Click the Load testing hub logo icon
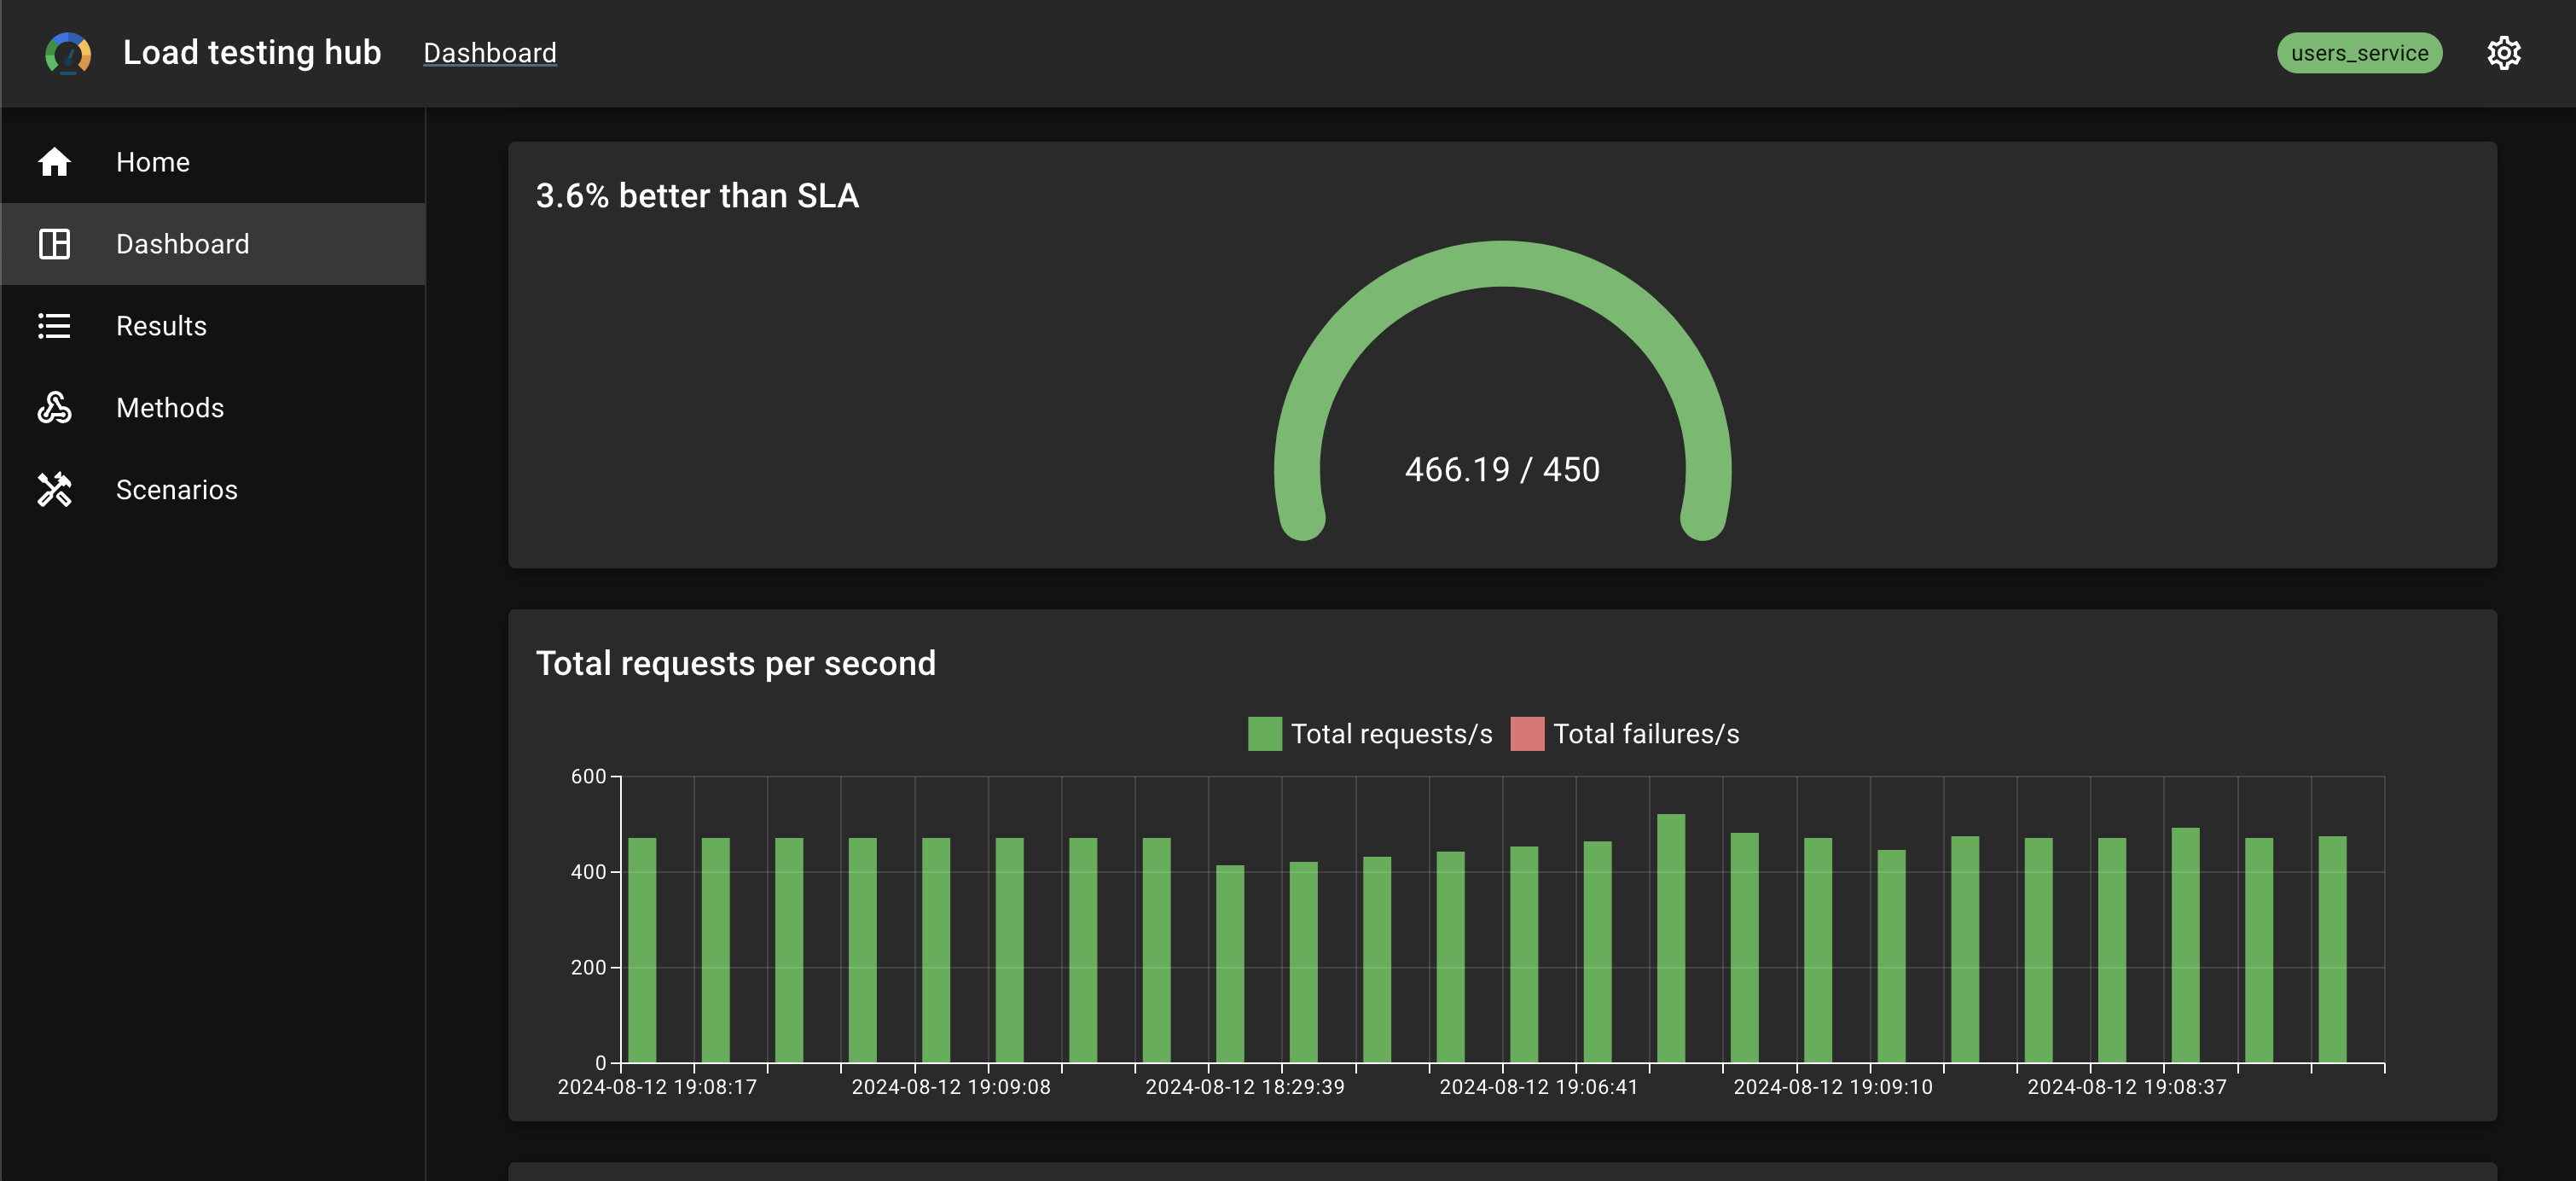The height and width of the screenshot is (1181, 2576). 68,53
